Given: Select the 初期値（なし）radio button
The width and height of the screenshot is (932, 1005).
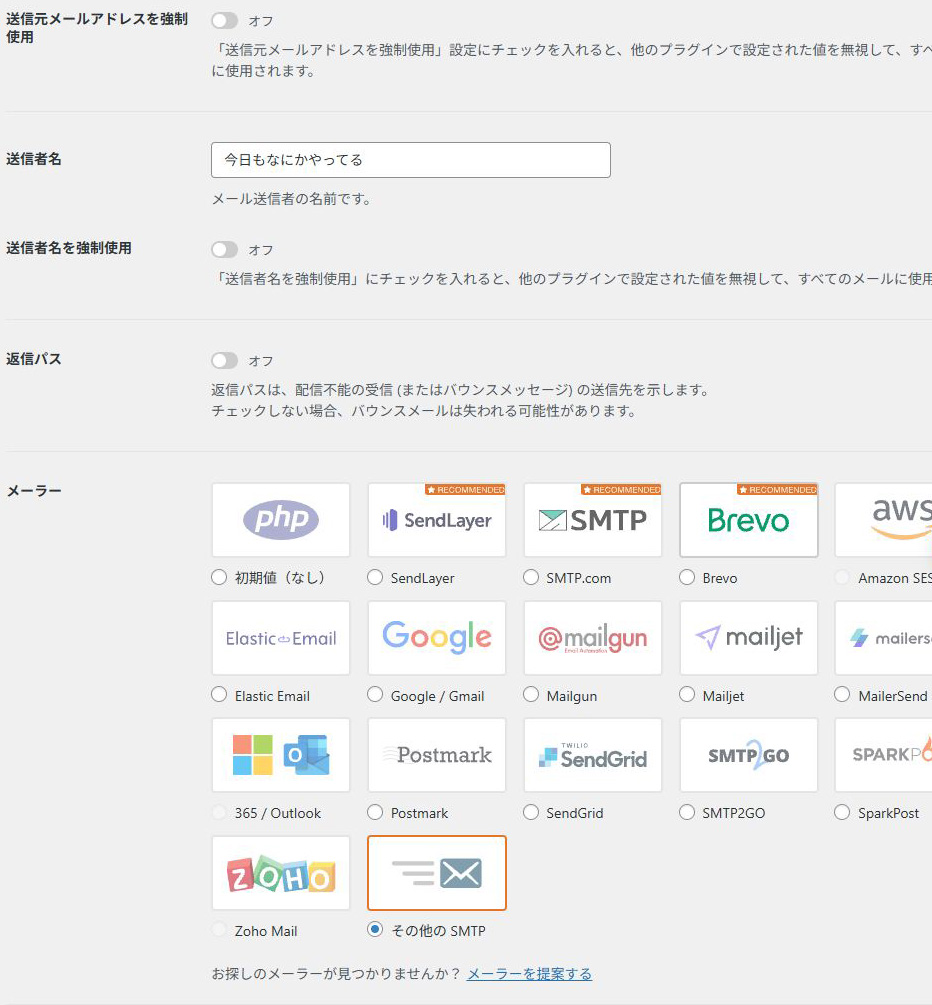Looking at the screenshot, I should tap(219, 577).
